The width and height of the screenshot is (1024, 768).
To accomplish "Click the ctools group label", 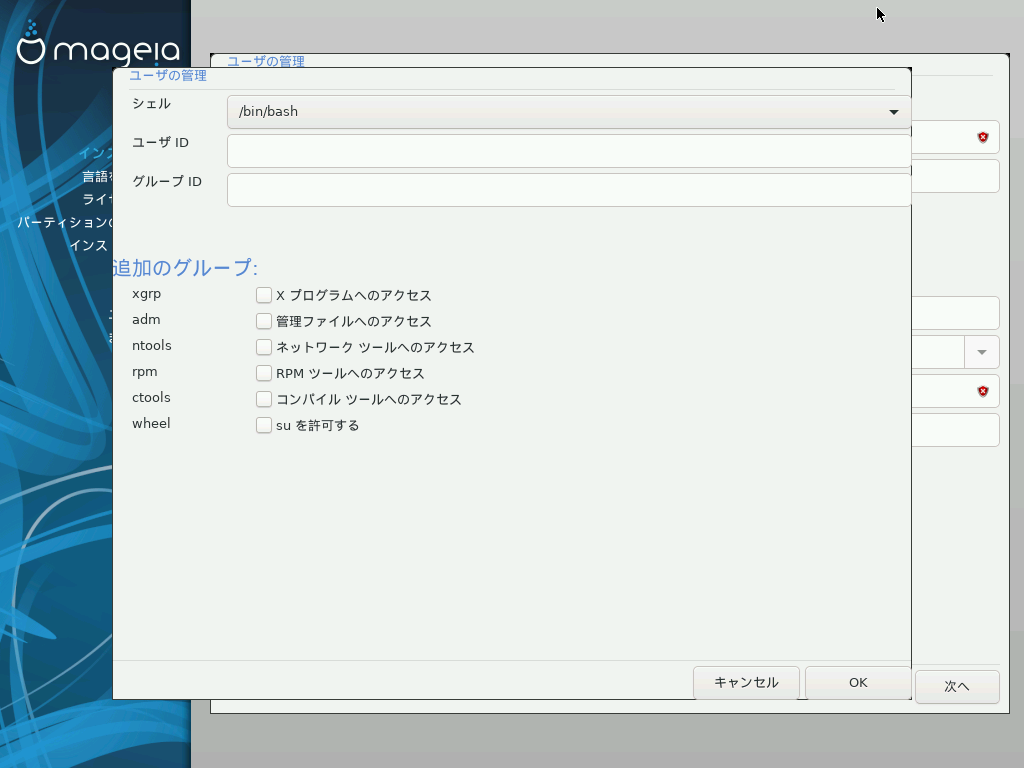I will (151, 397).
